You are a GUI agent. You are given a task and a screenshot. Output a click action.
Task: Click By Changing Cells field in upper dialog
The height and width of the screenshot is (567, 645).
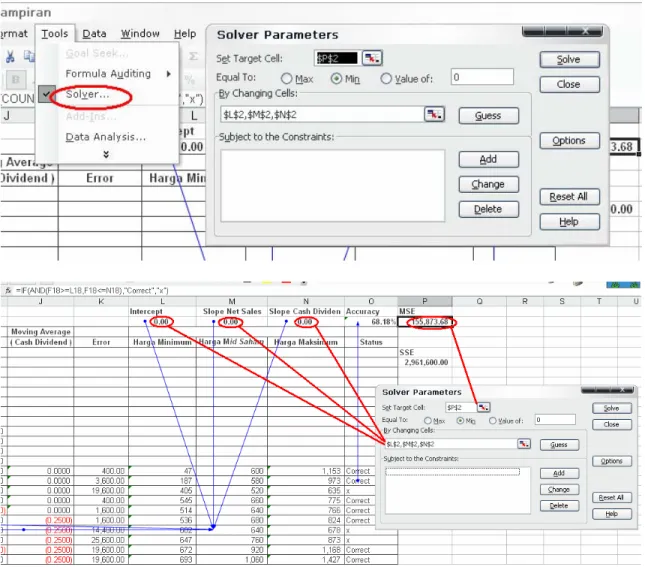tap(322, 114)
